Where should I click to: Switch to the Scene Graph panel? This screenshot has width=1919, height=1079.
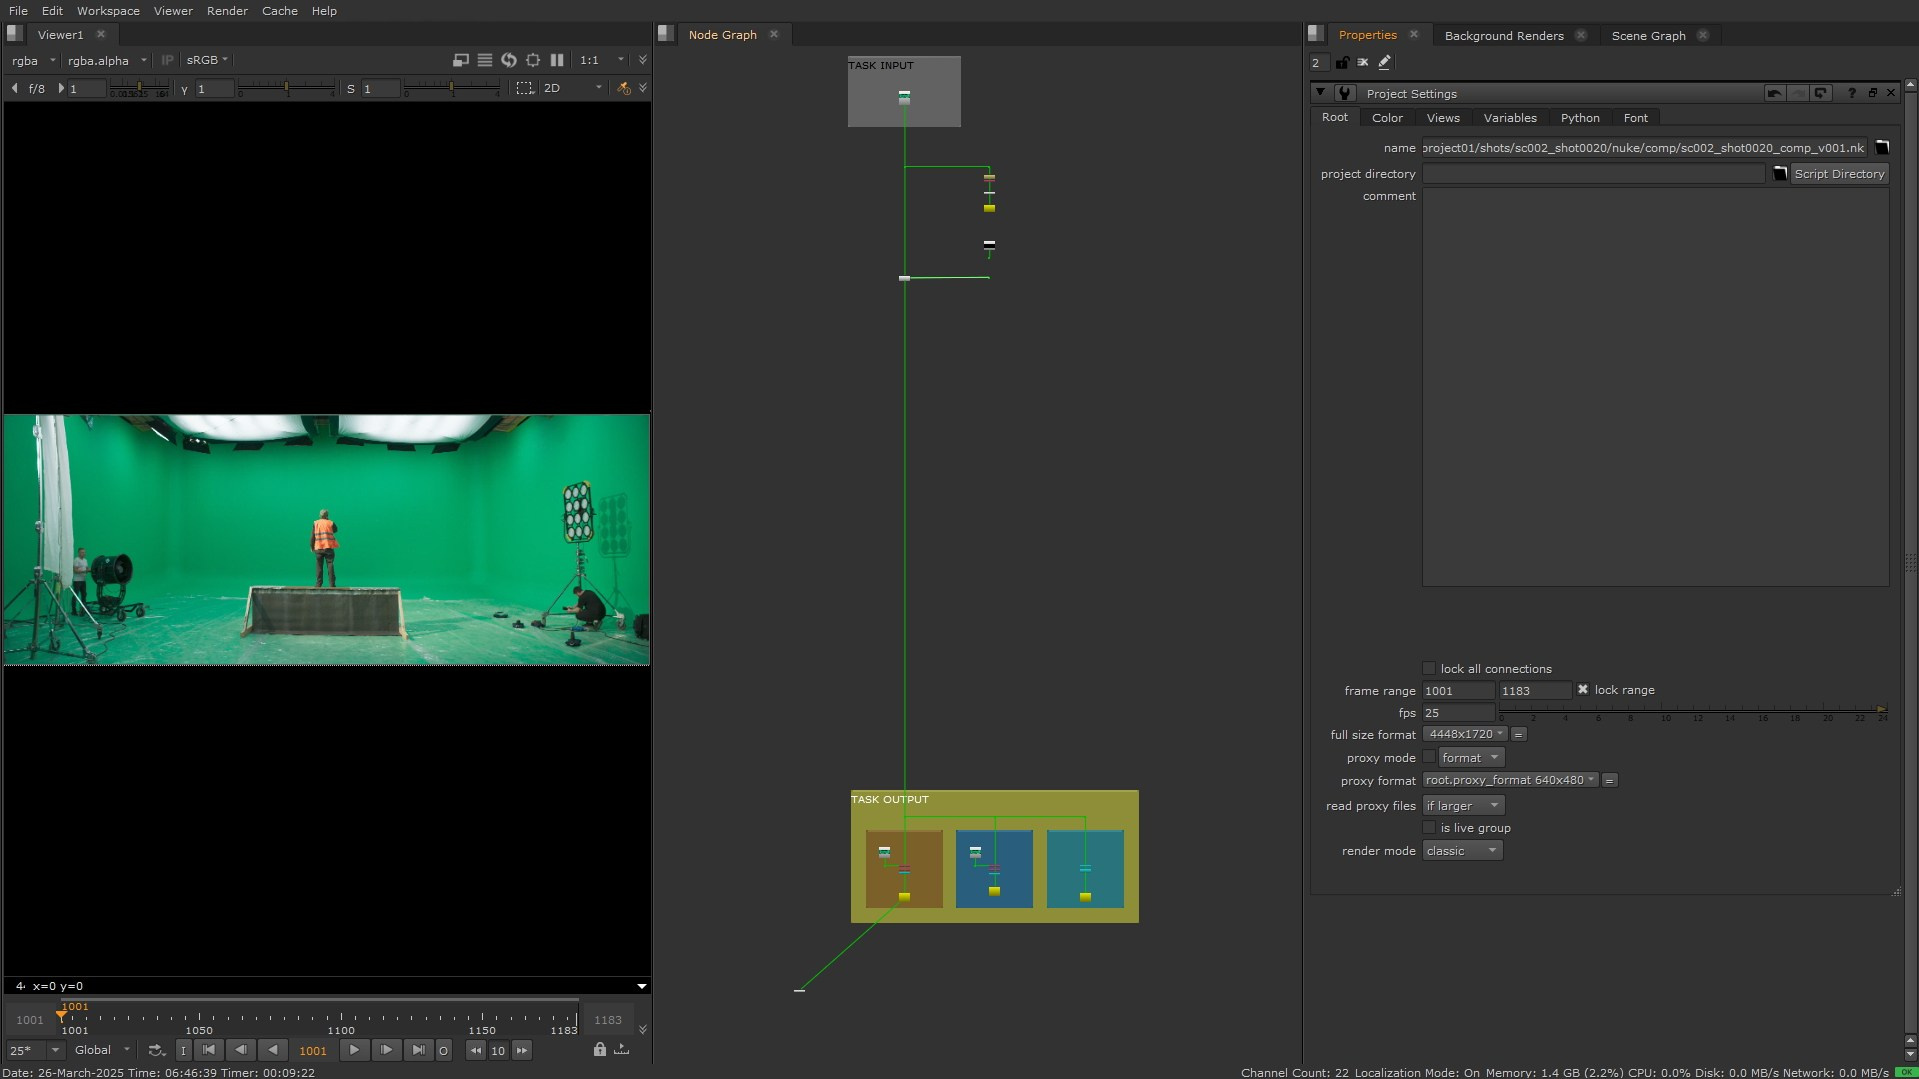tap(1647, 35)
